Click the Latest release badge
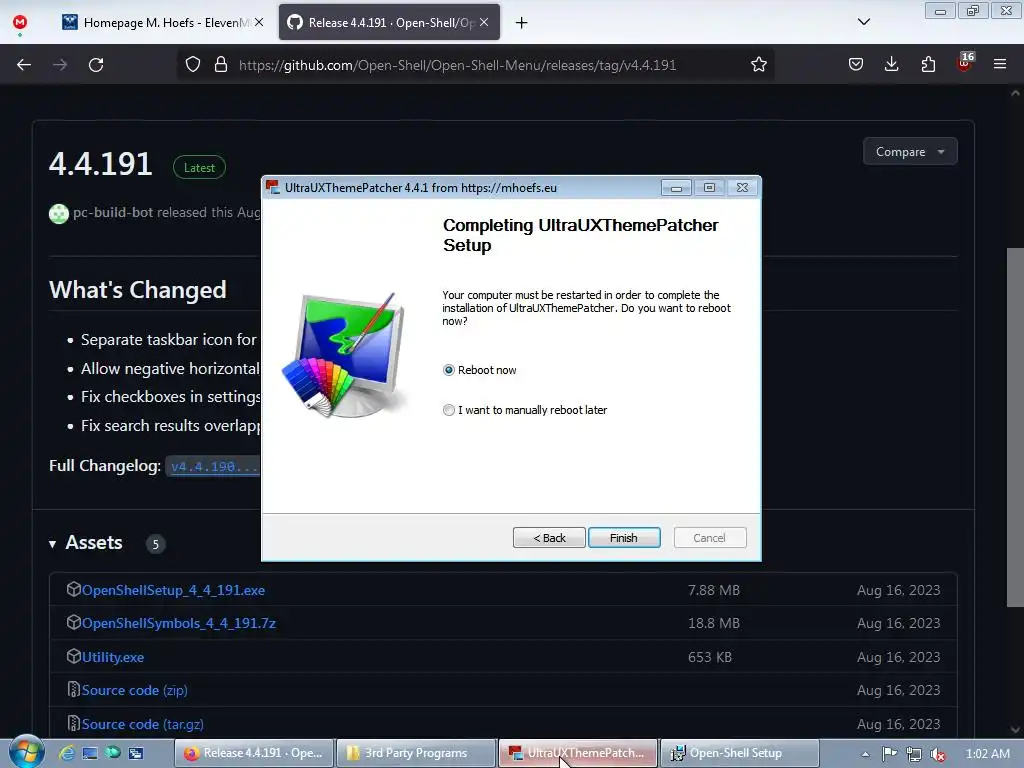 click(199, 168)
